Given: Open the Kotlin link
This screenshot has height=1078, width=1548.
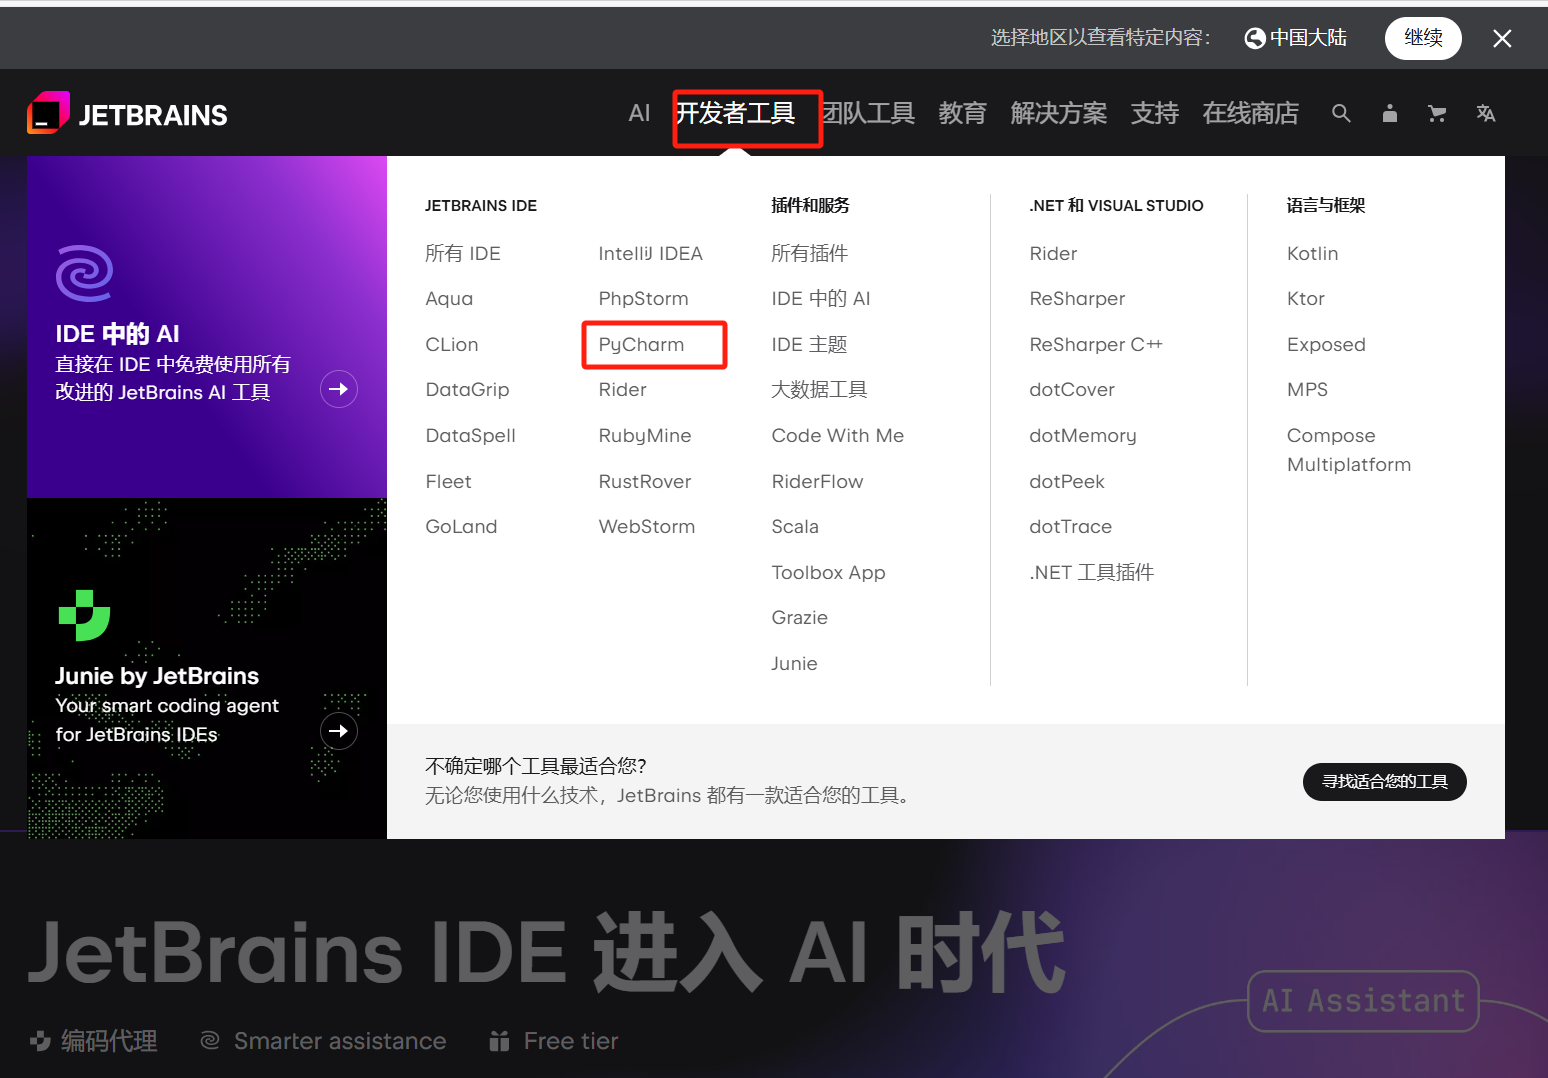Looking at the screenshot, I should coord(1312,253).
